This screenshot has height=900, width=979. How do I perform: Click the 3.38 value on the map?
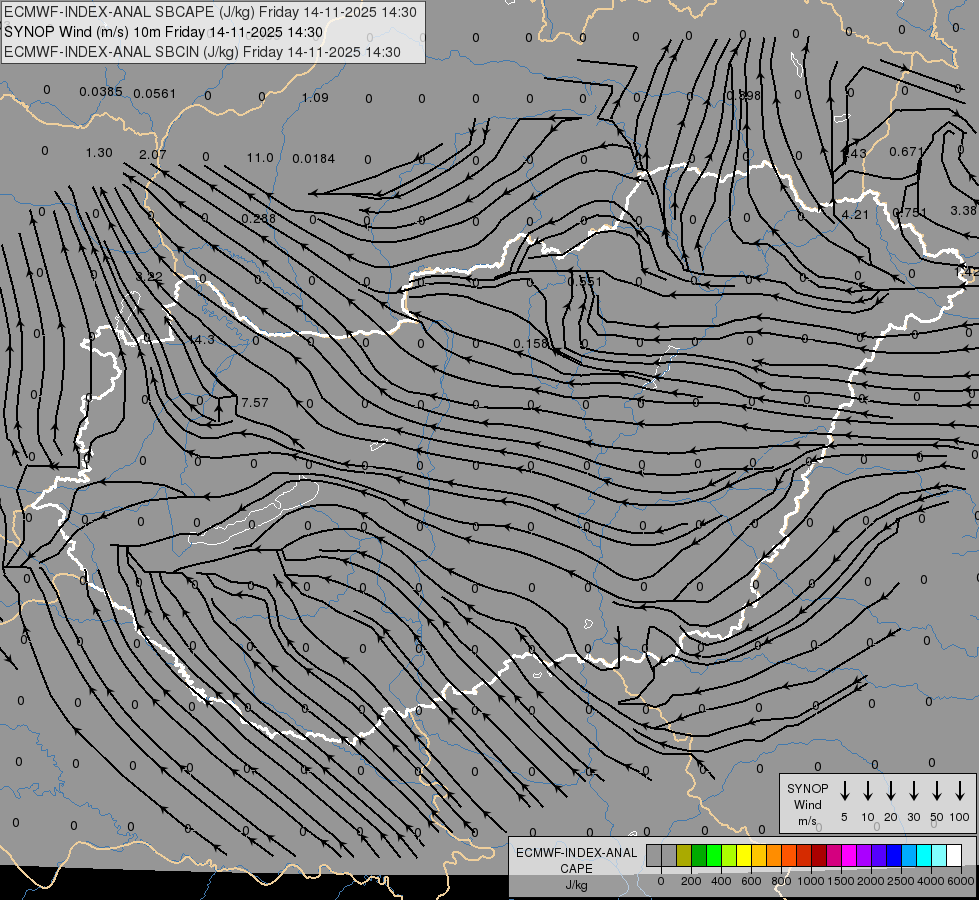pyautogui.click(x=963, y=210)
